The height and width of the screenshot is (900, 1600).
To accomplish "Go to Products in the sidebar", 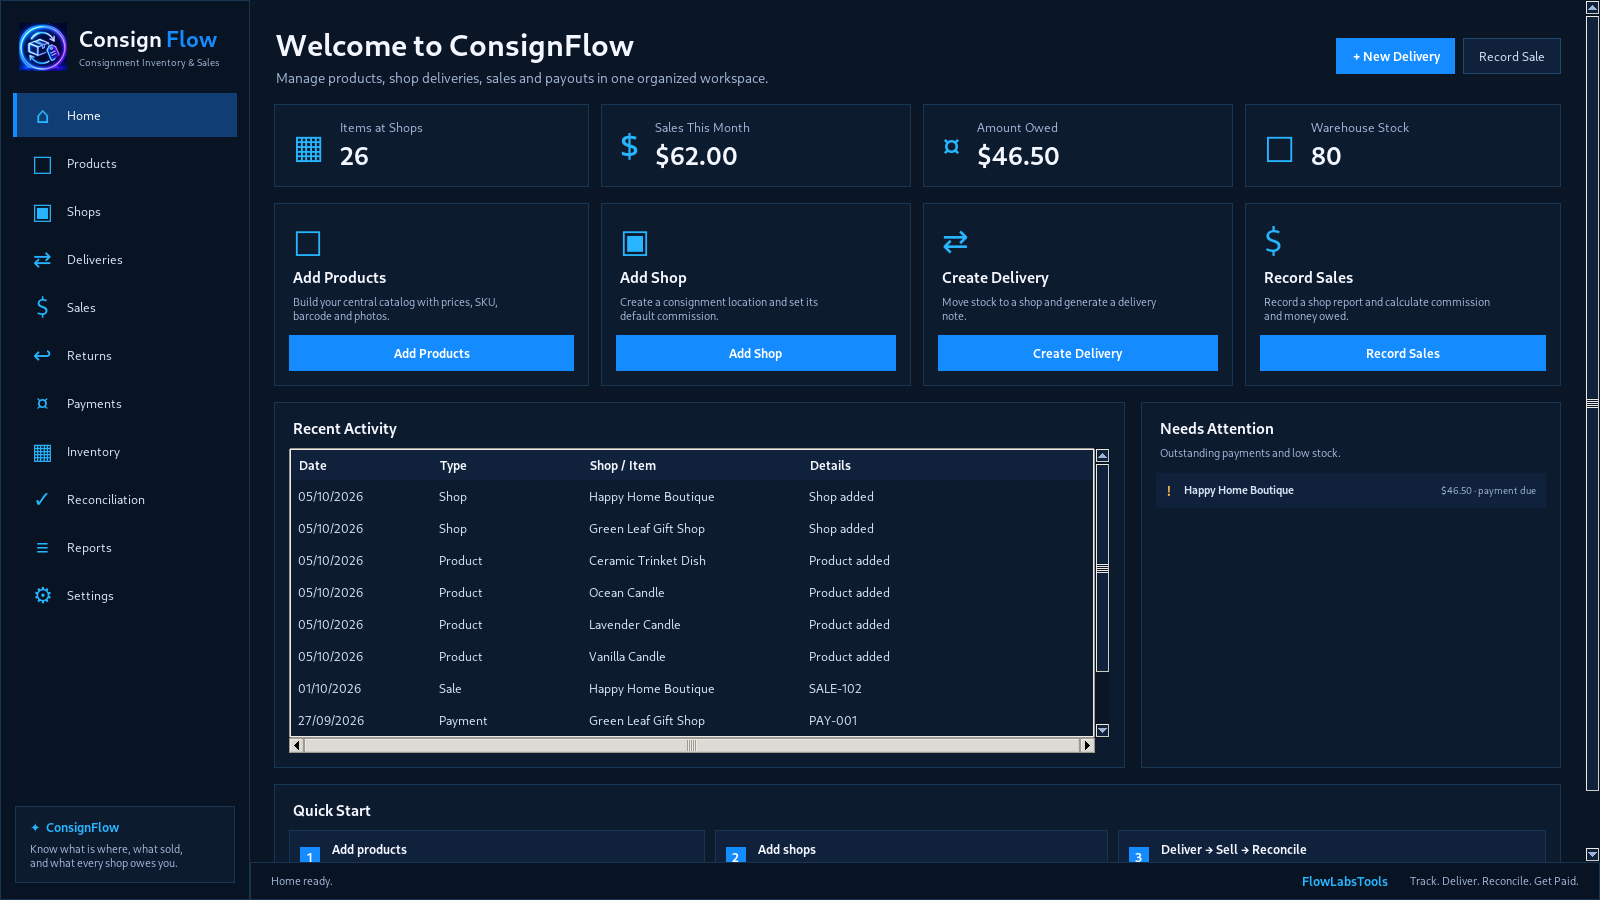I will [x=125, y=164].
